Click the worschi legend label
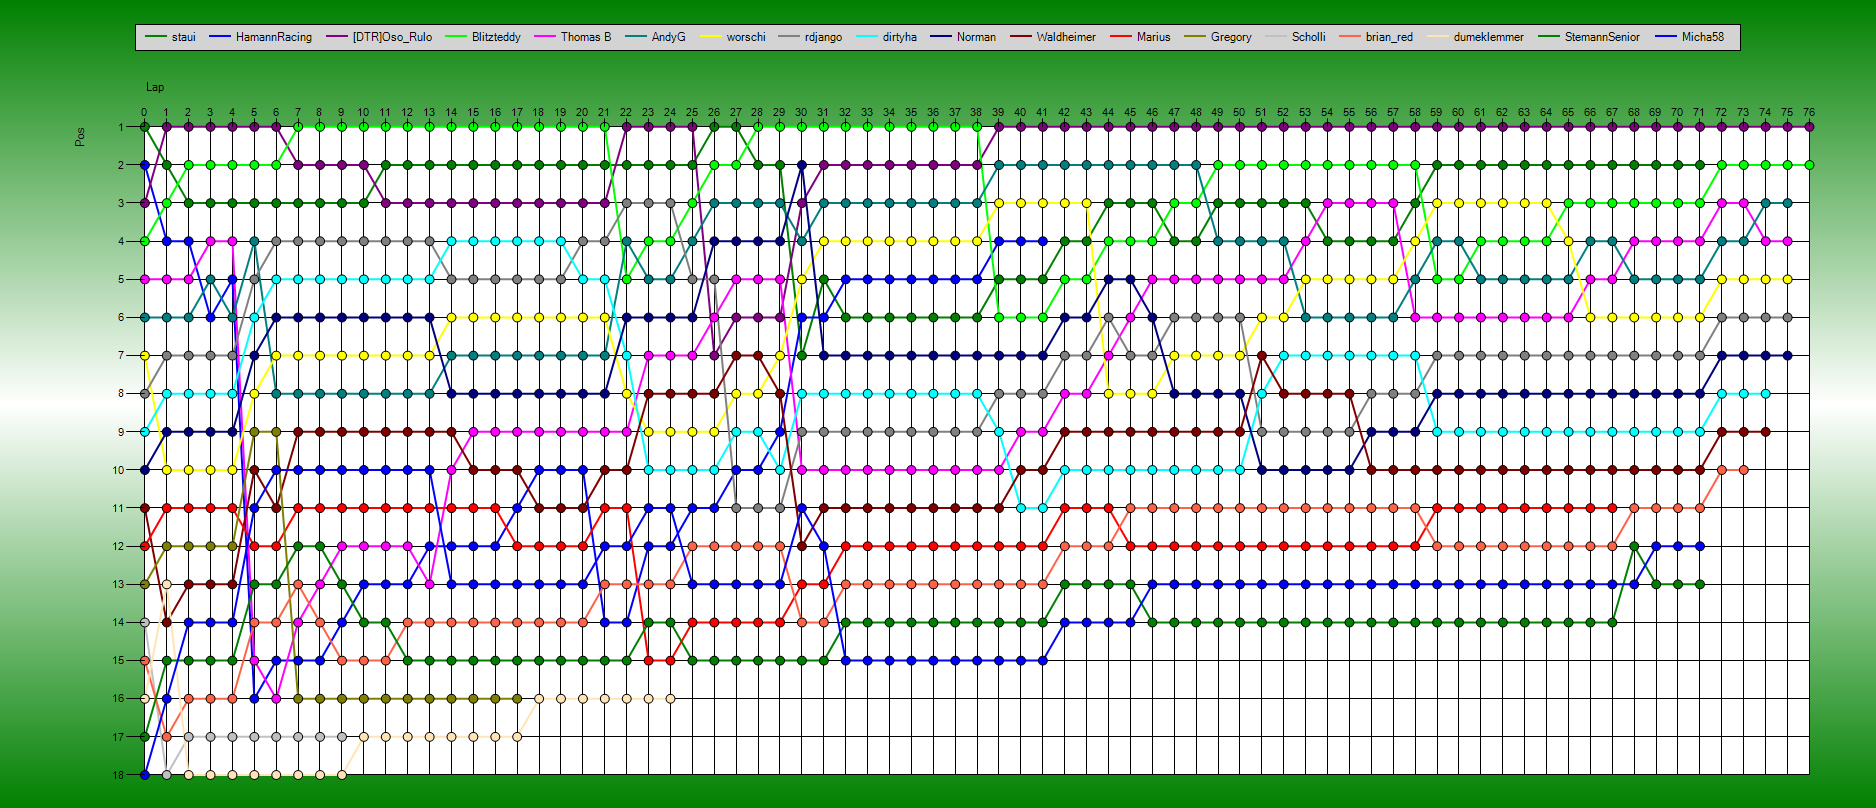This screenshot has height=808, width=1876. [x=732, y=37]
